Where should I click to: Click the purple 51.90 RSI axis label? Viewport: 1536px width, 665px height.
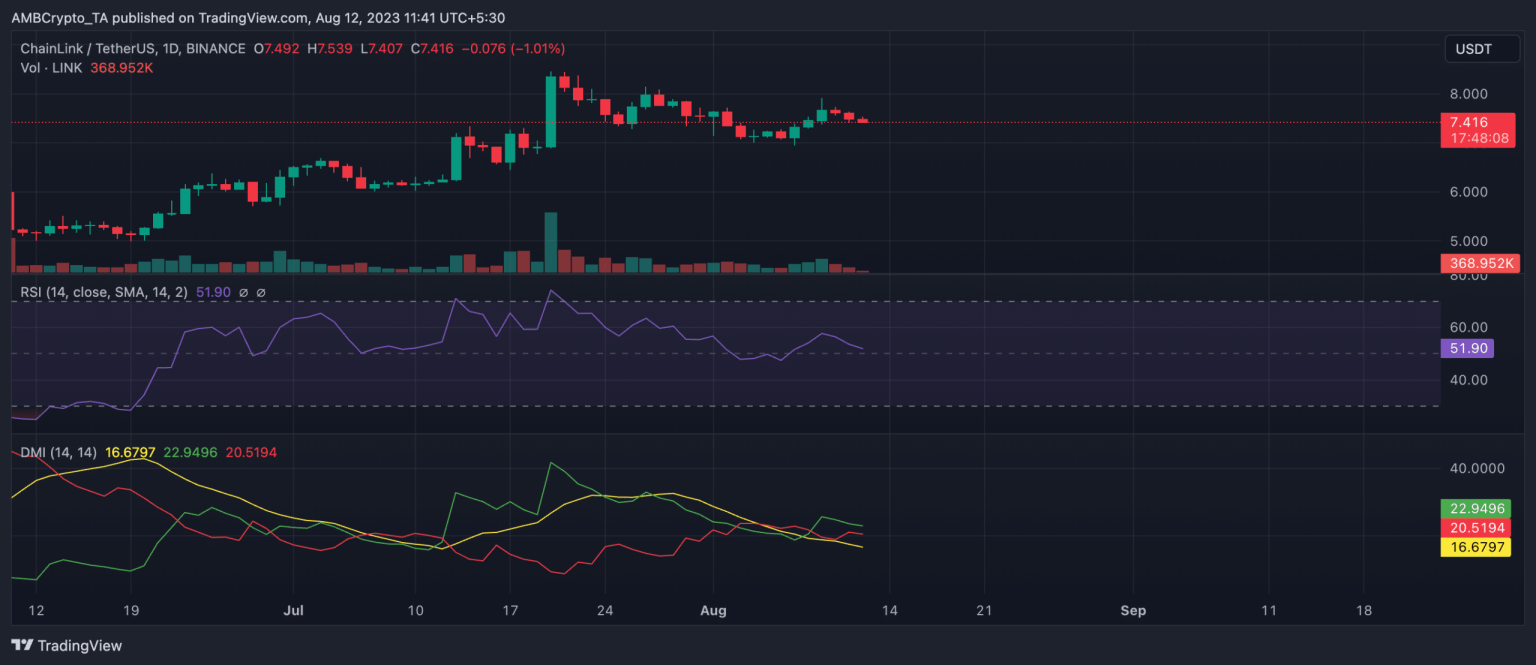pyautogui.click(x=1467, y=348)
